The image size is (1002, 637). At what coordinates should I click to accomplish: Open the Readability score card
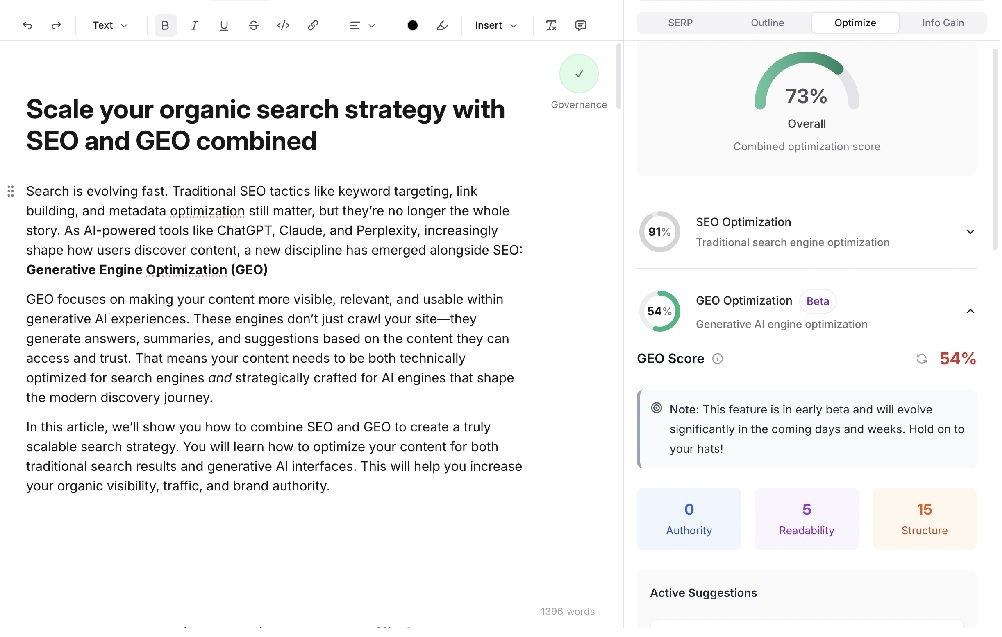pos(806,519)
